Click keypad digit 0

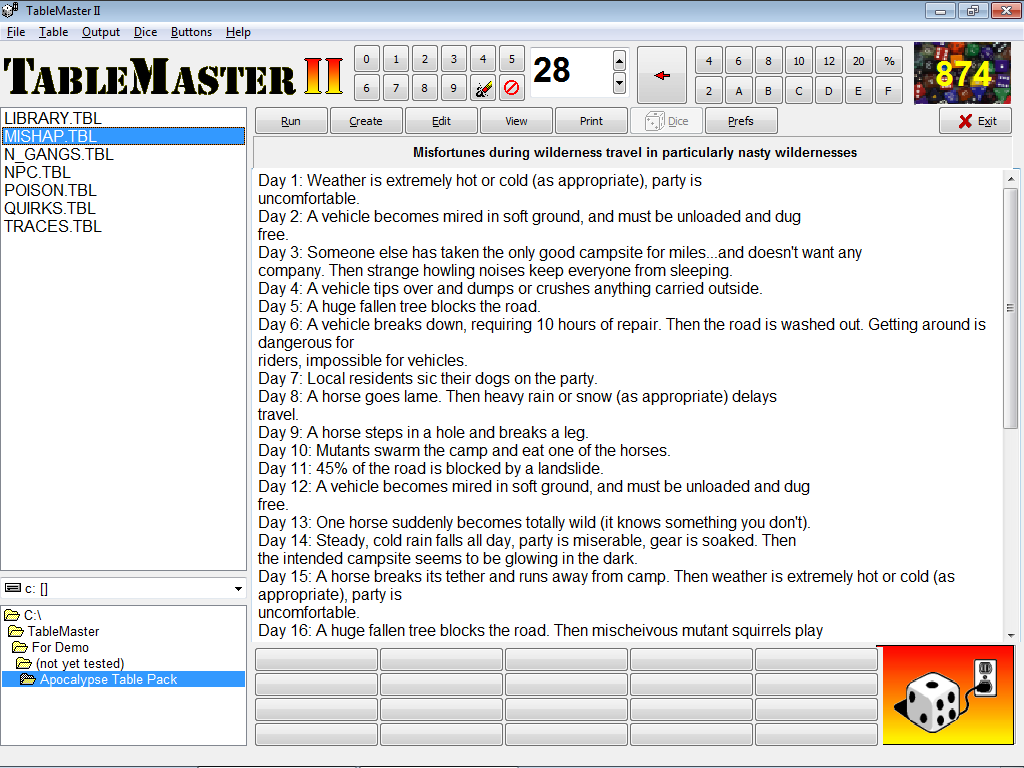(366, 59)
